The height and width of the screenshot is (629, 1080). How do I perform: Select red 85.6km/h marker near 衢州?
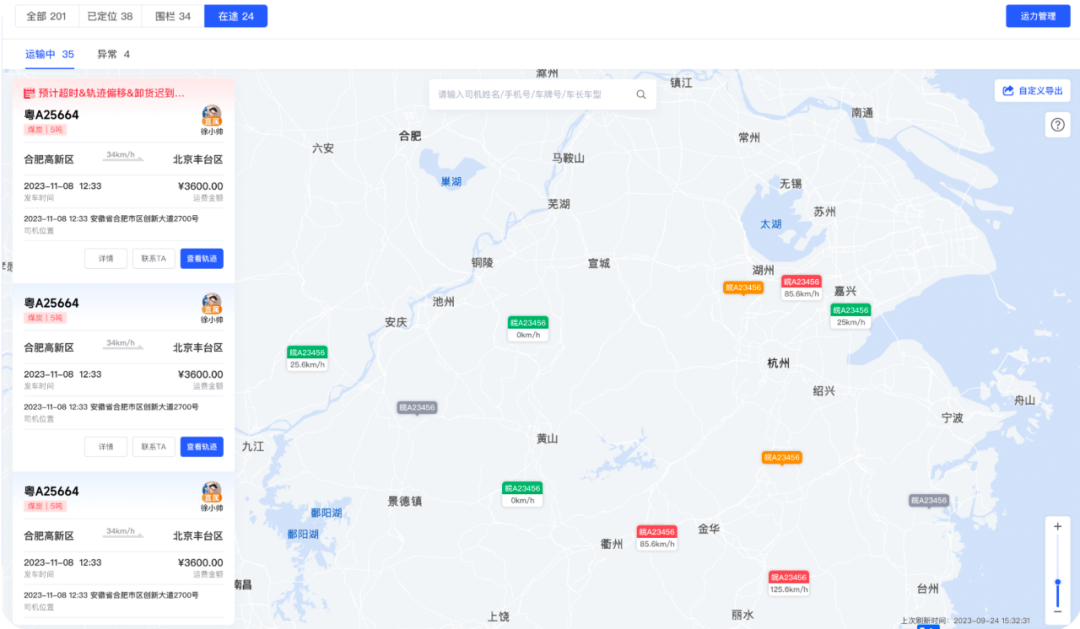(656, 537)
